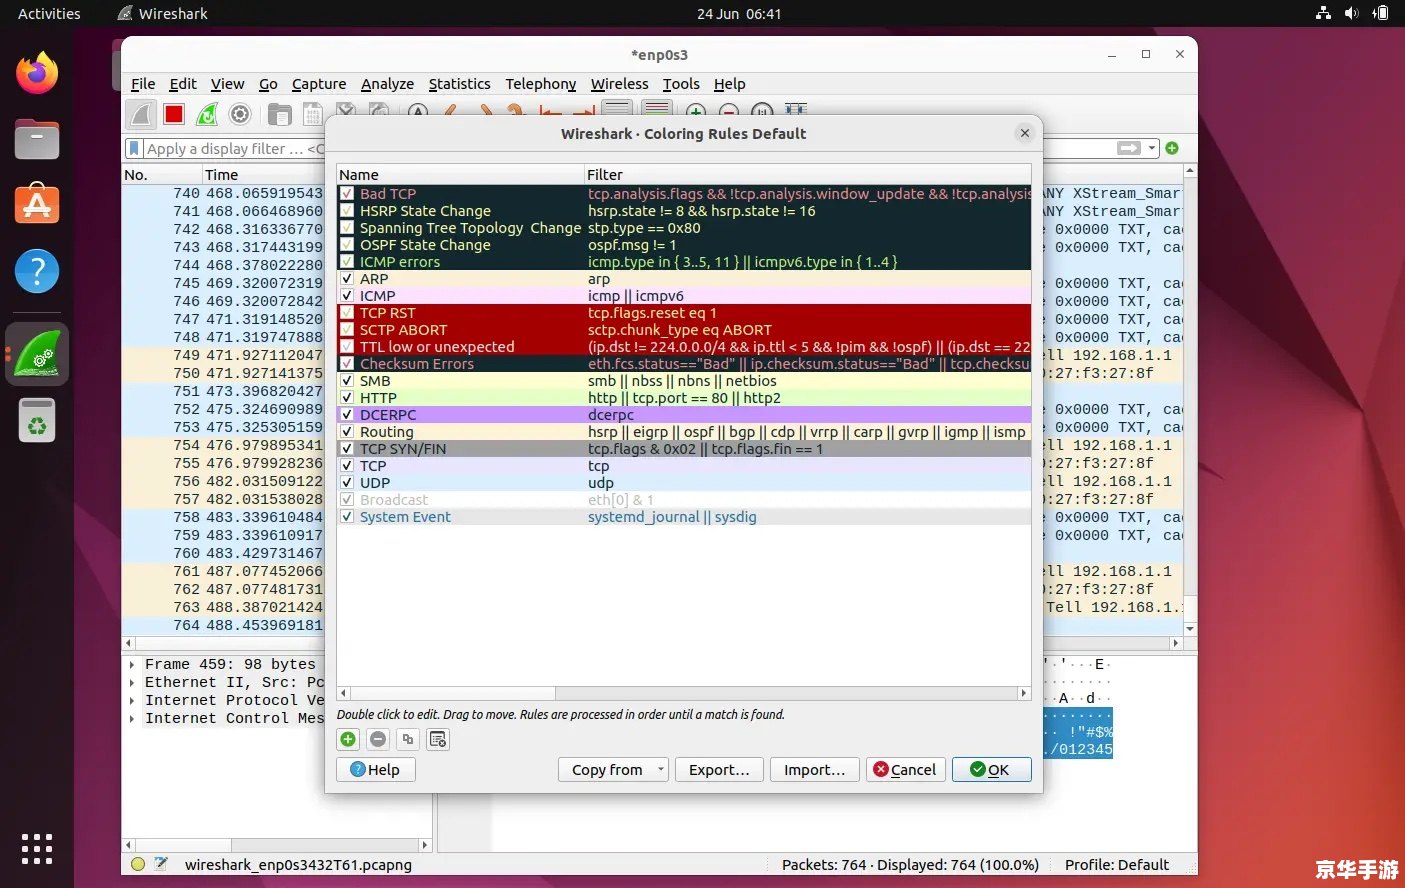The image size is (1405, 888).
Task: Open the Analyze menu
Action: tap(387, 84)
